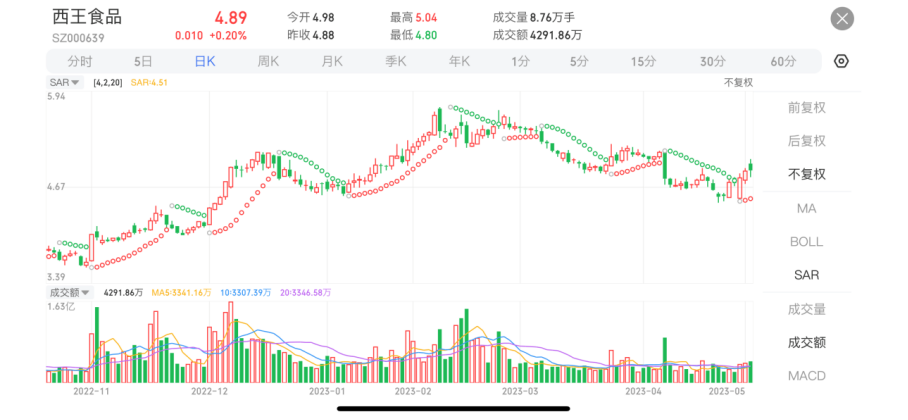Viewport: 908px width, 420px height.
Task: Enable the BOLL indicator
Action: coord(807,241)
